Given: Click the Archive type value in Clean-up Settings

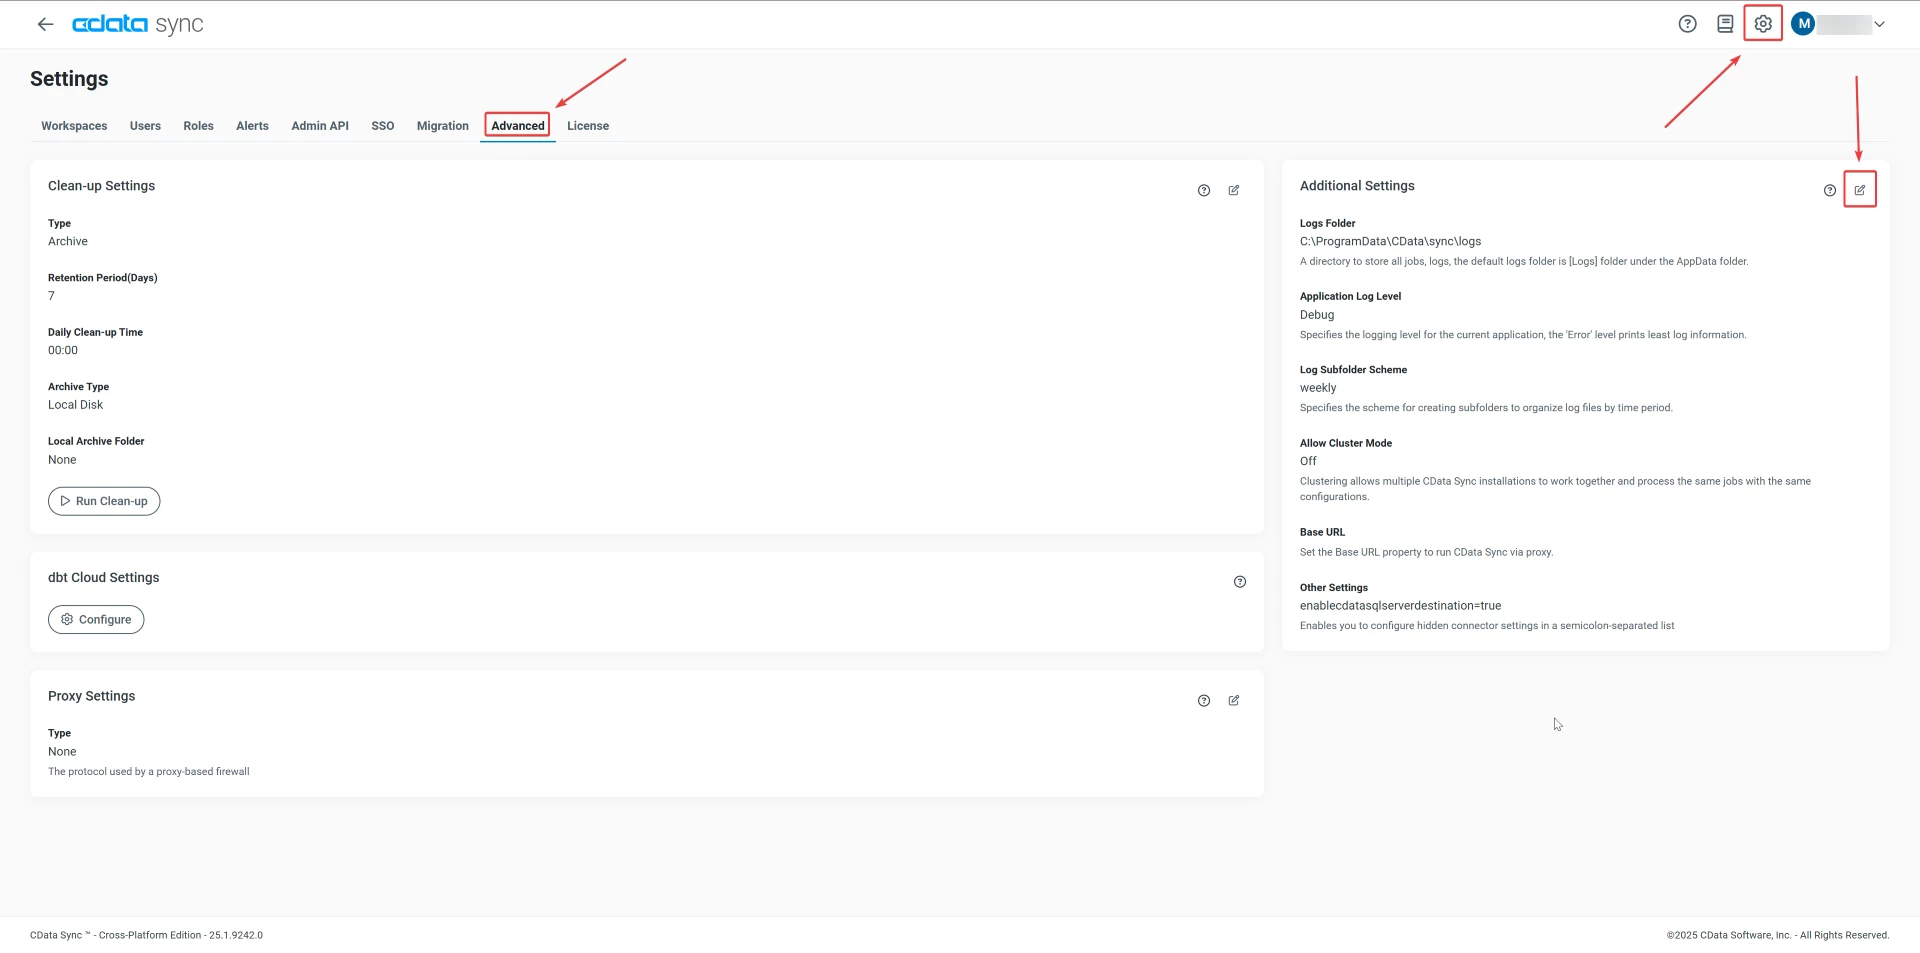Looking at the screenshot, I should tap(68, 242).
